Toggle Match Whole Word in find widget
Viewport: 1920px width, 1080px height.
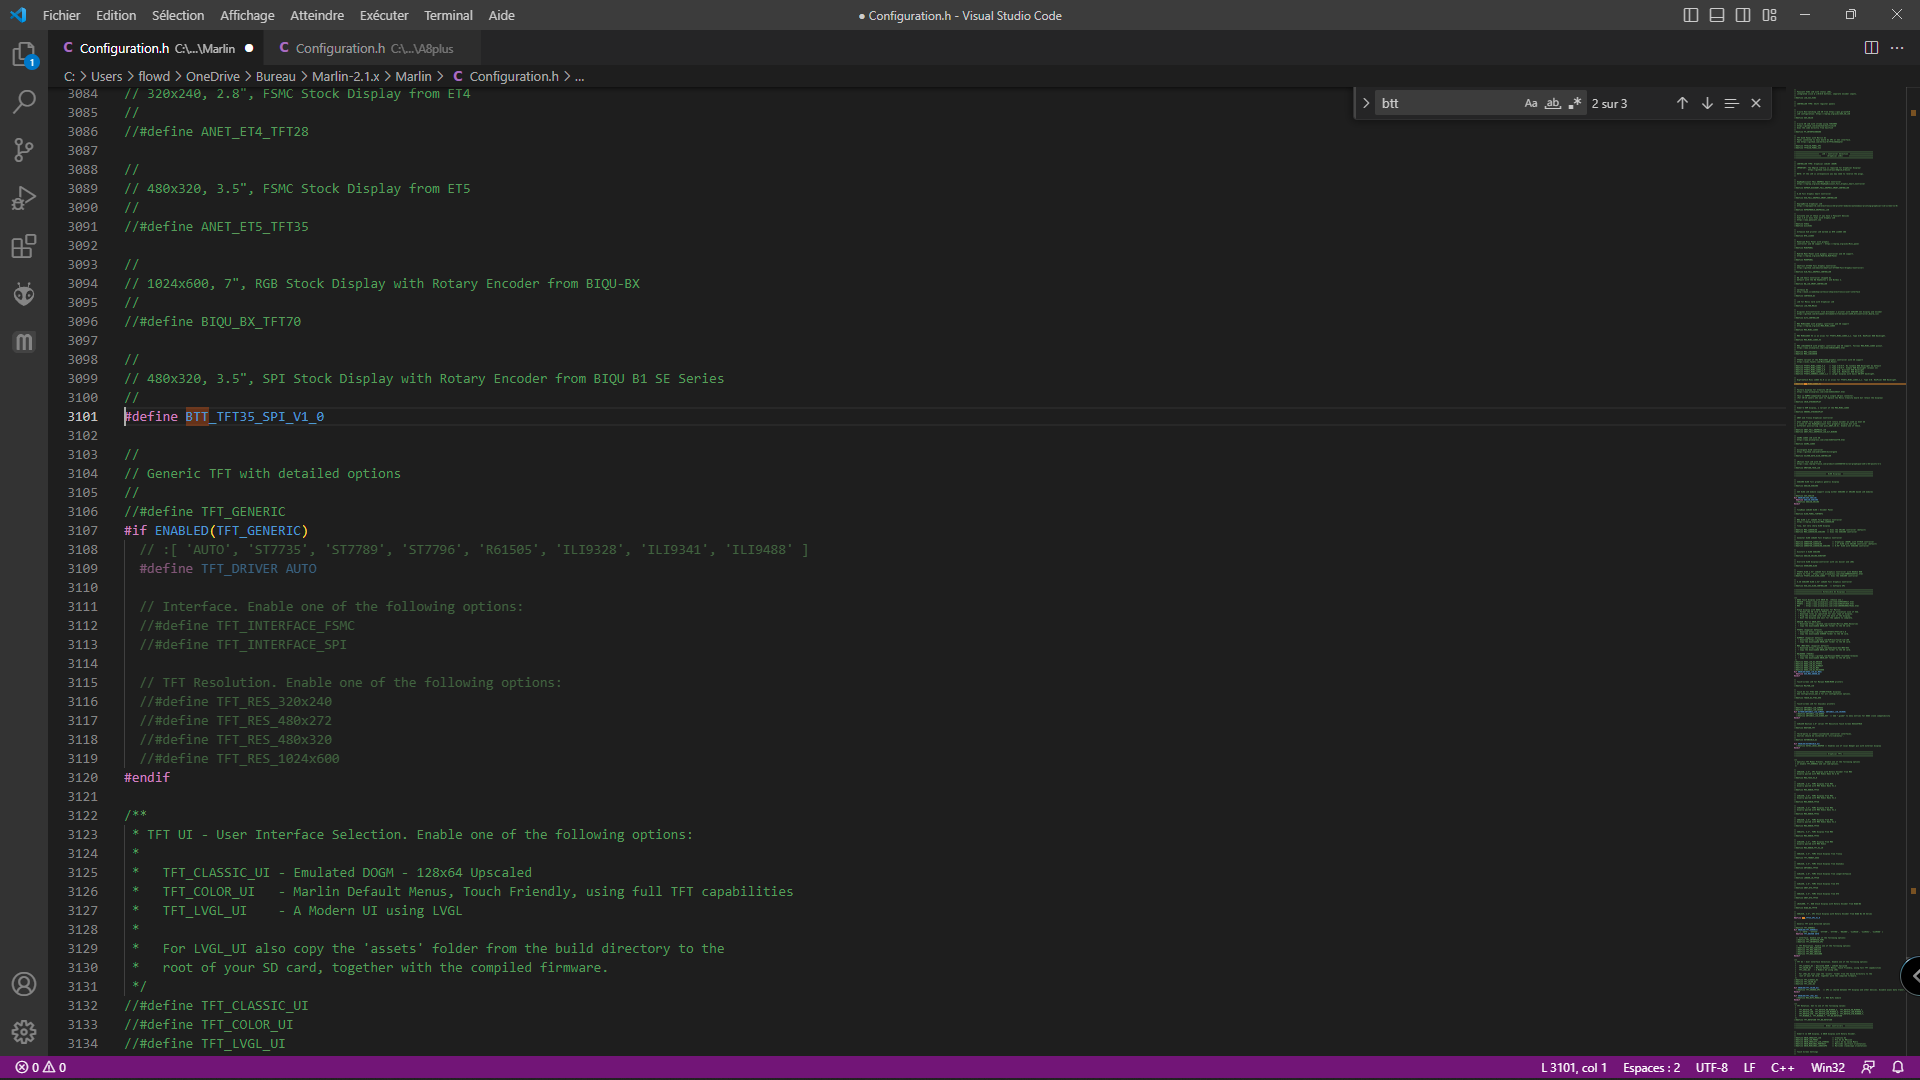[1552, 103]
